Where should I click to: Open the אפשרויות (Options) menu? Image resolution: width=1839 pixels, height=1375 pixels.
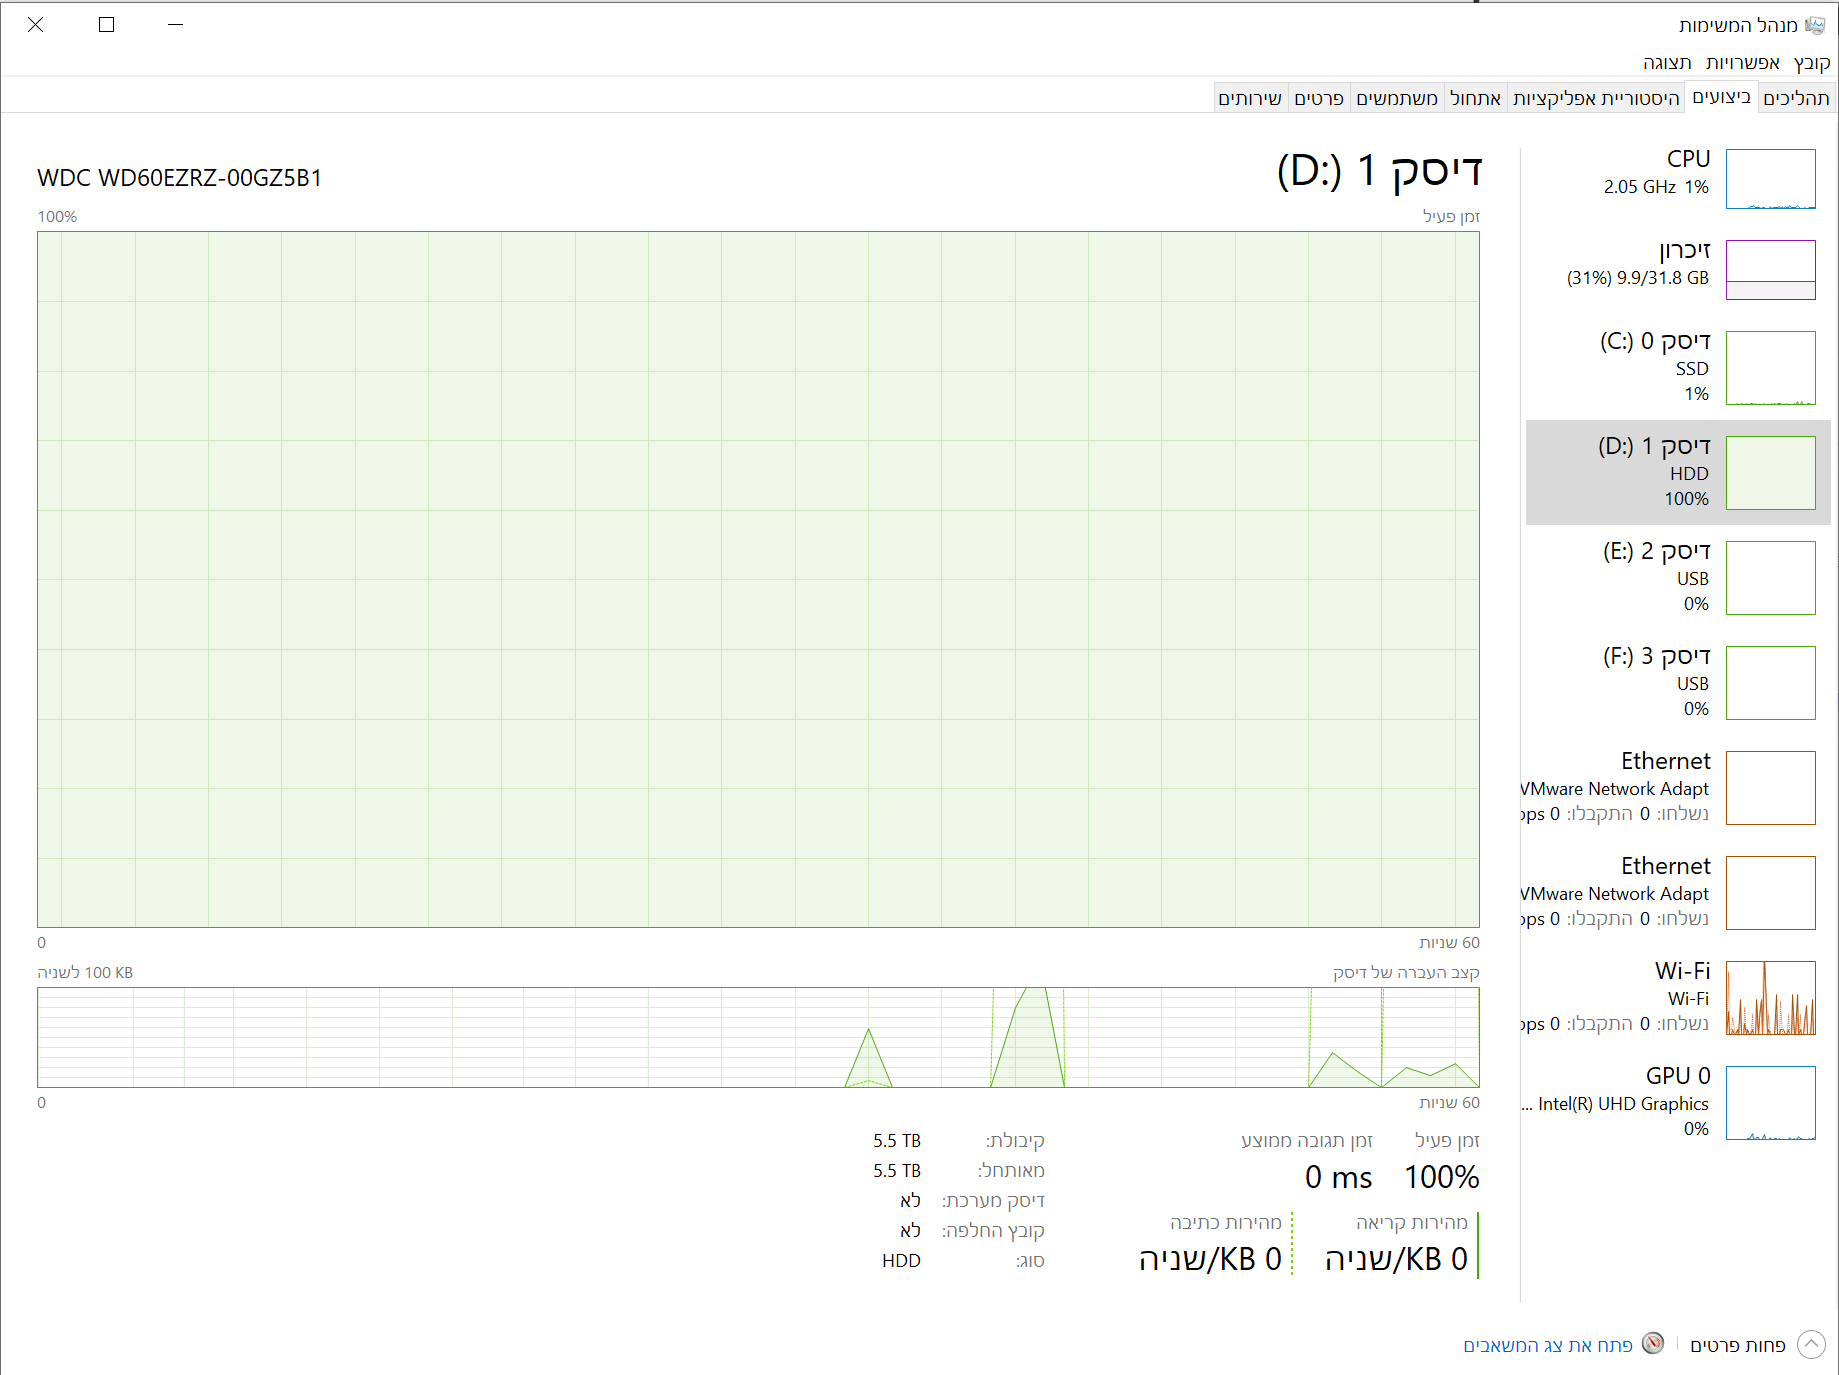tap(1742, 63)
